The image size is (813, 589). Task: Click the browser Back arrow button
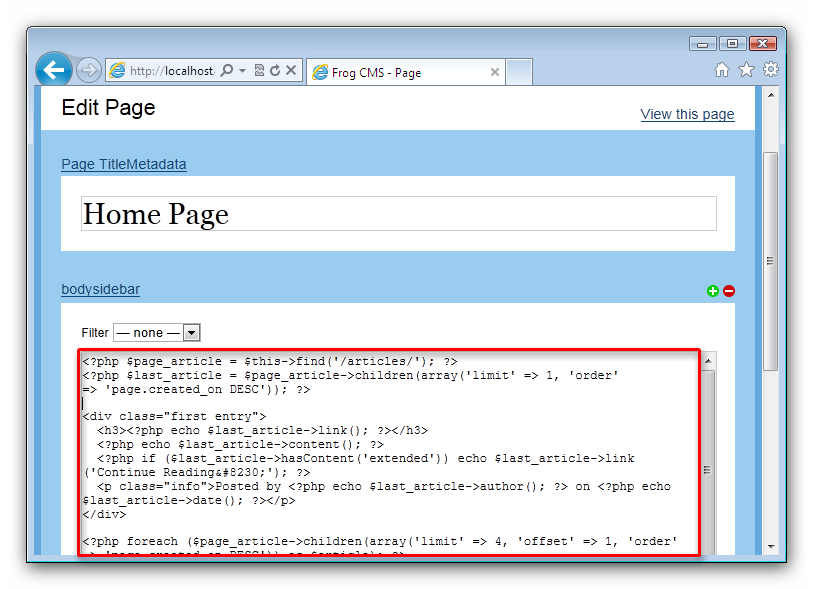coord(54,70)
